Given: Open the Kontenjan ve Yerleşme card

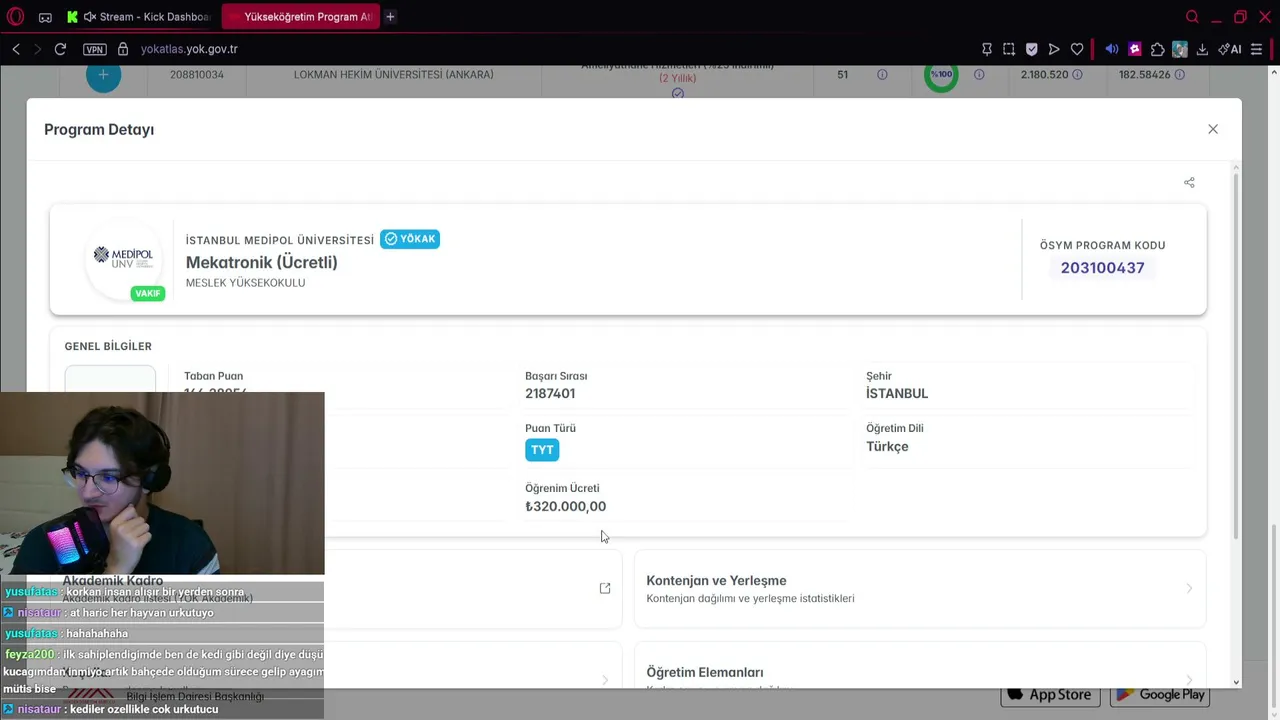Looking at the screenshot, I should click(x=920, y=589).
